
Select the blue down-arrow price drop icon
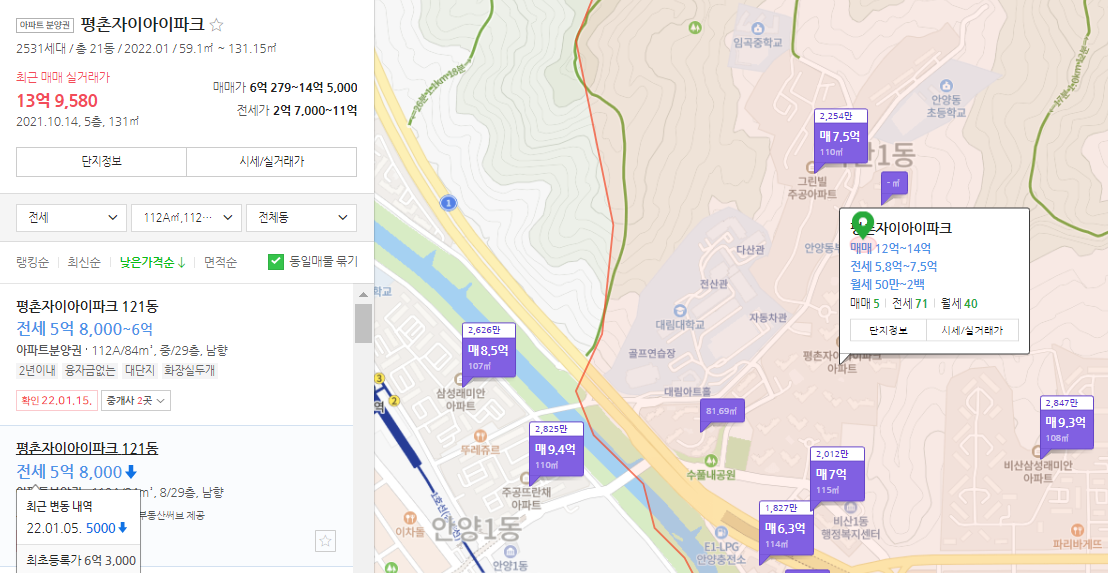[x=131, y=472]
